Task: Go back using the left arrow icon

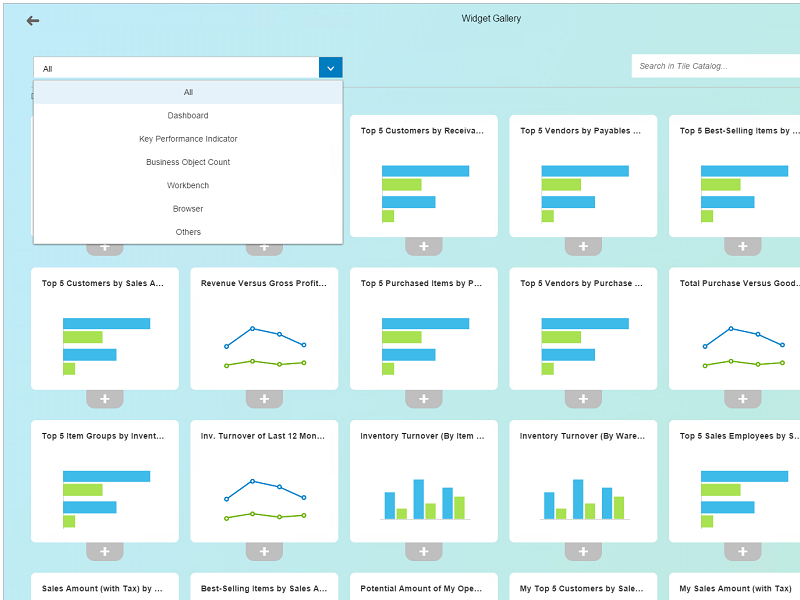Action: coord(33,20)
